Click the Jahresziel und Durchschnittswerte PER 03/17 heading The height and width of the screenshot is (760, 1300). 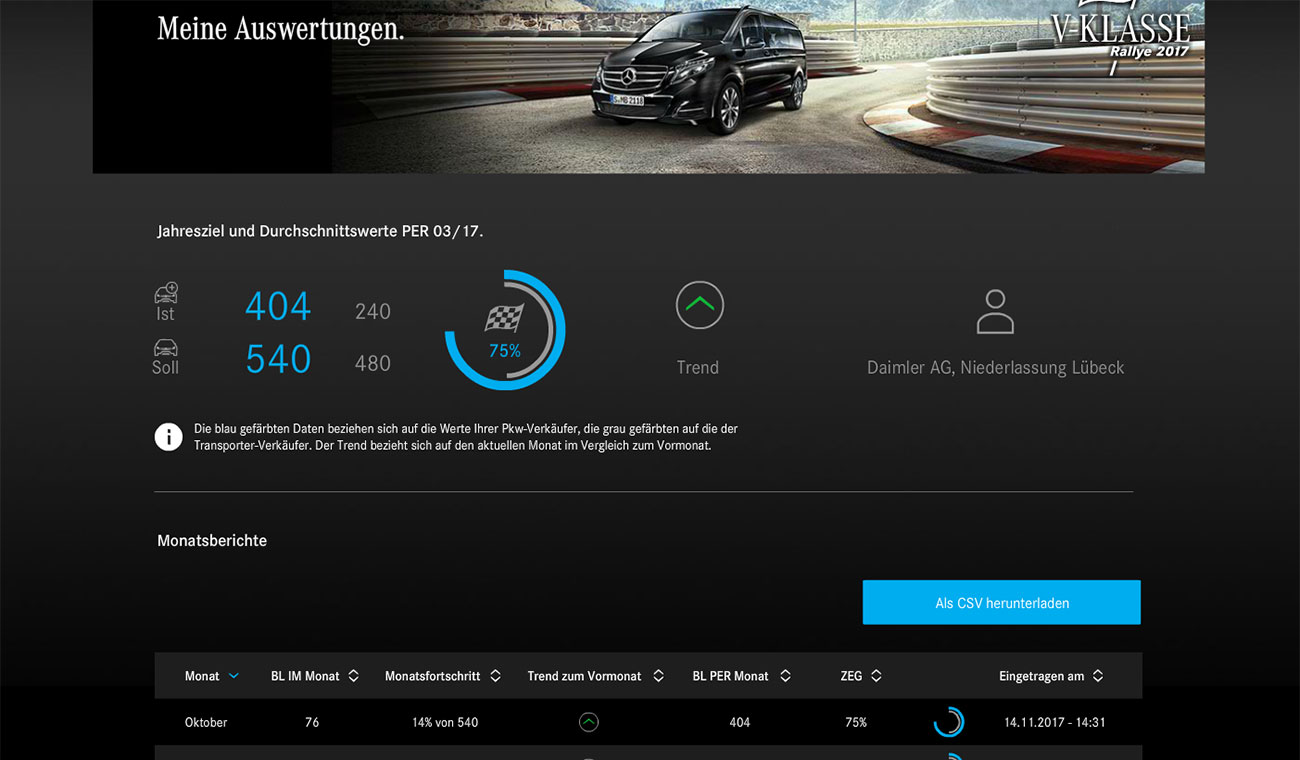[x=320, y=231]
